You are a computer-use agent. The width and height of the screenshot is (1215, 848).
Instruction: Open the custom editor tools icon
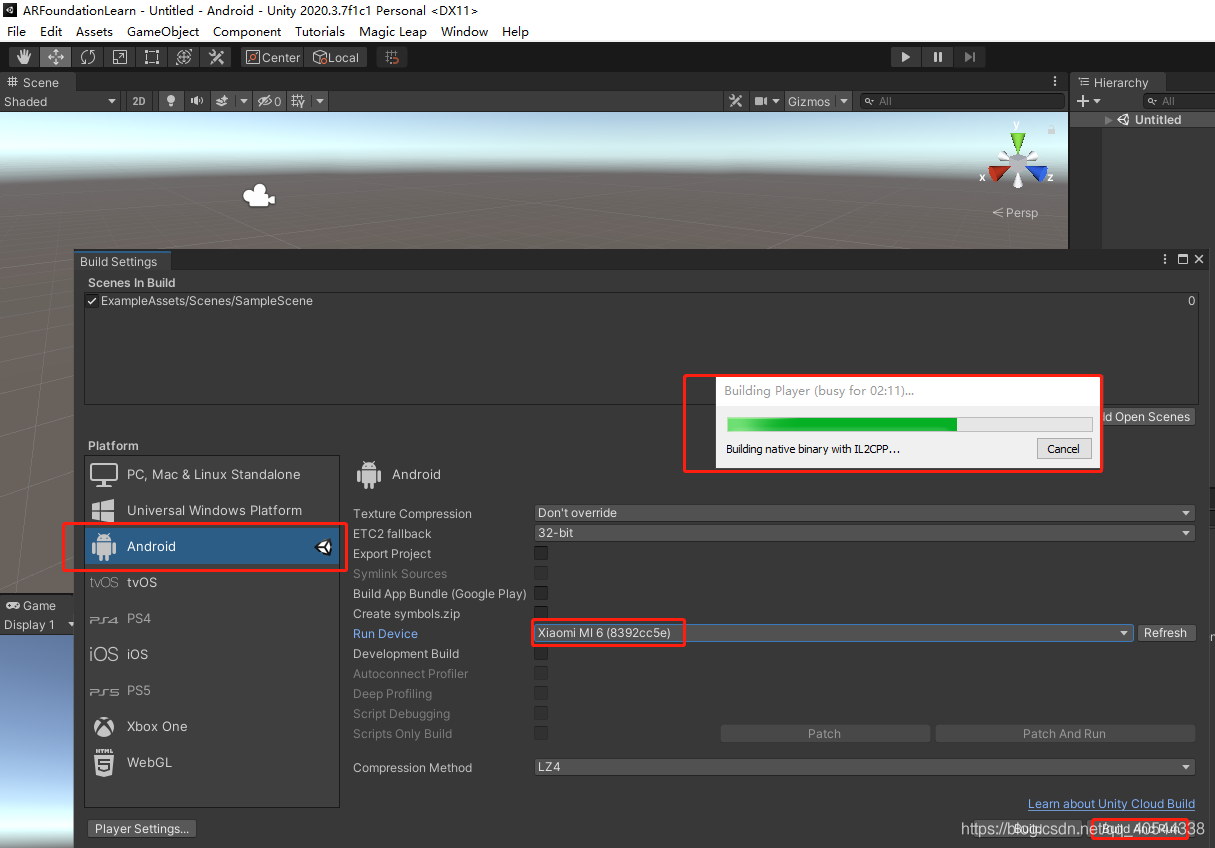tap(216, 57)
